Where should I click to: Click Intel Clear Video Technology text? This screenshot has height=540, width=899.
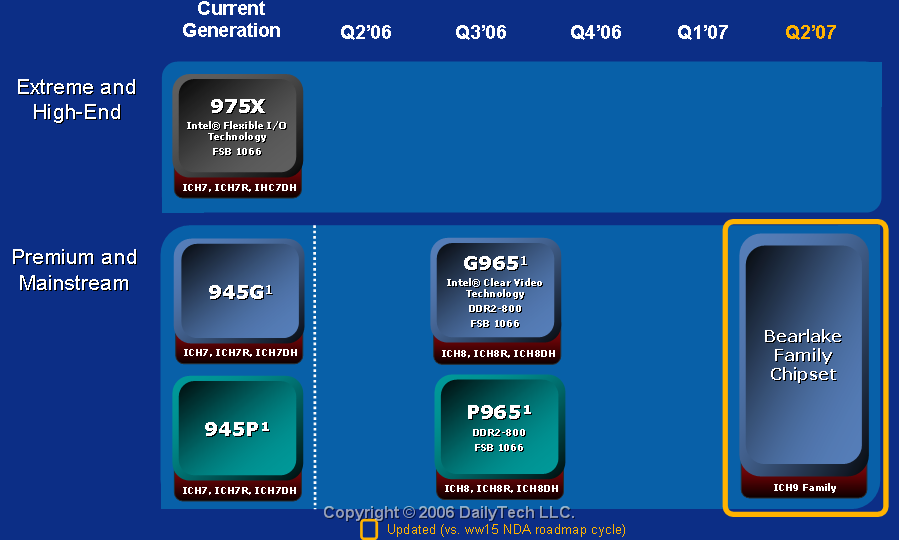[495, 288]
